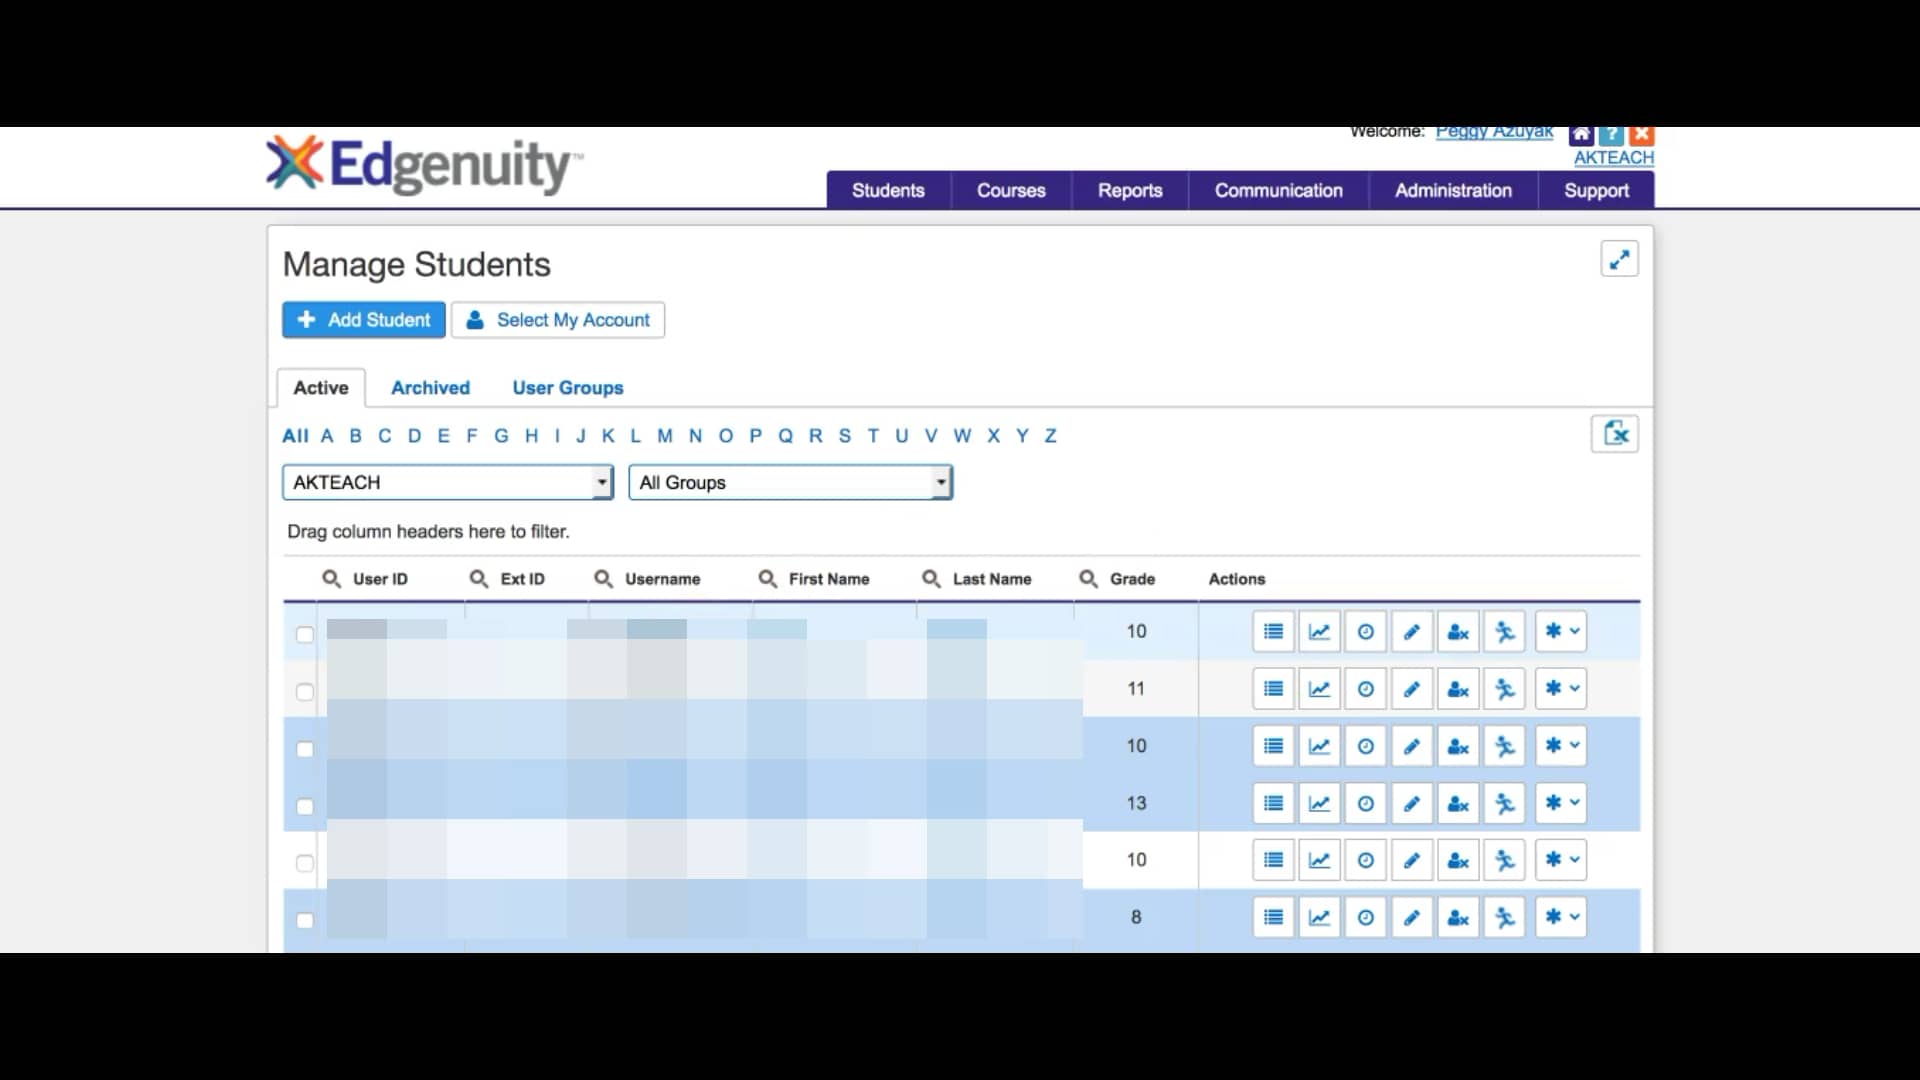The image size is (1920, 1080).
Task: Open the home icon beside the welcome message
Action: [1583, 132]
